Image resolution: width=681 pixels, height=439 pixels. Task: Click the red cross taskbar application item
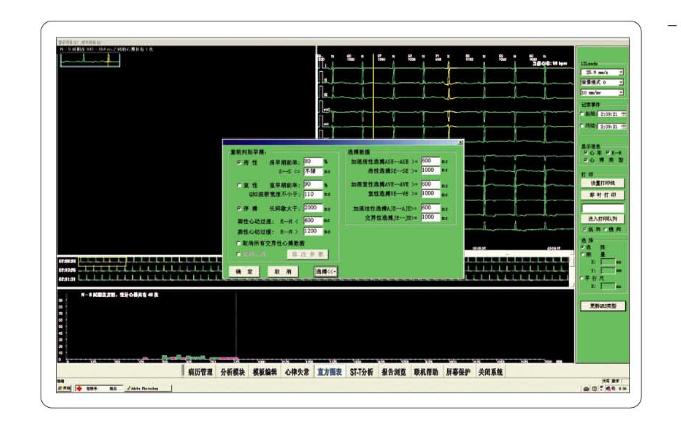point(99,388)
